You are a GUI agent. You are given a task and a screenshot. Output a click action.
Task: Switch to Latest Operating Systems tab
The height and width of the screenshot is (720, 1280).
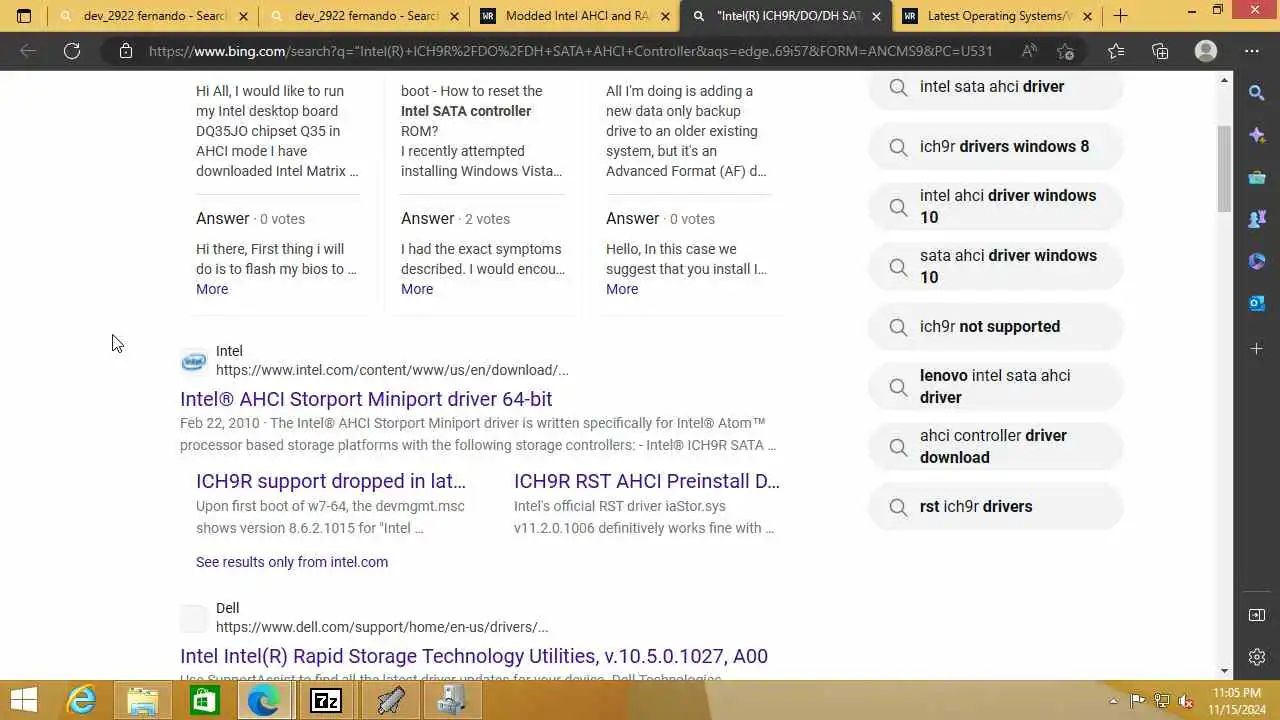pos(999,16)
